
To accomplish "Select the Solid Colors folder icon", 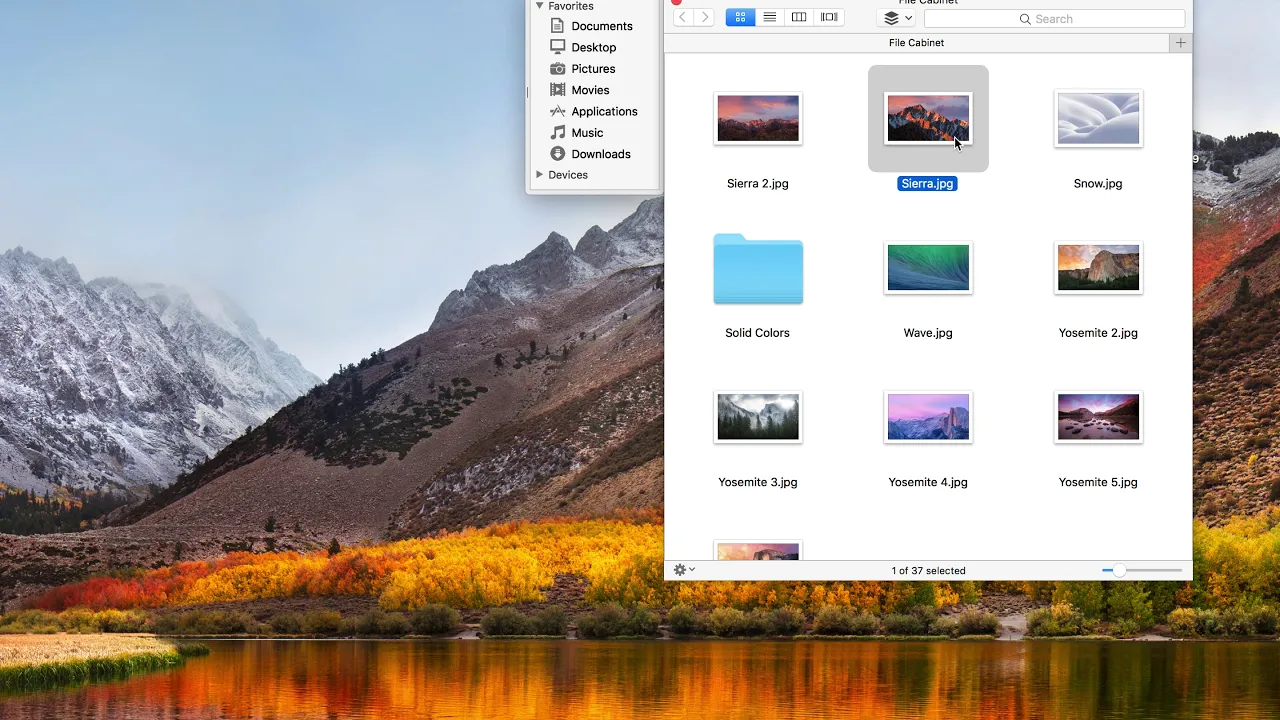I will point(758,268).
